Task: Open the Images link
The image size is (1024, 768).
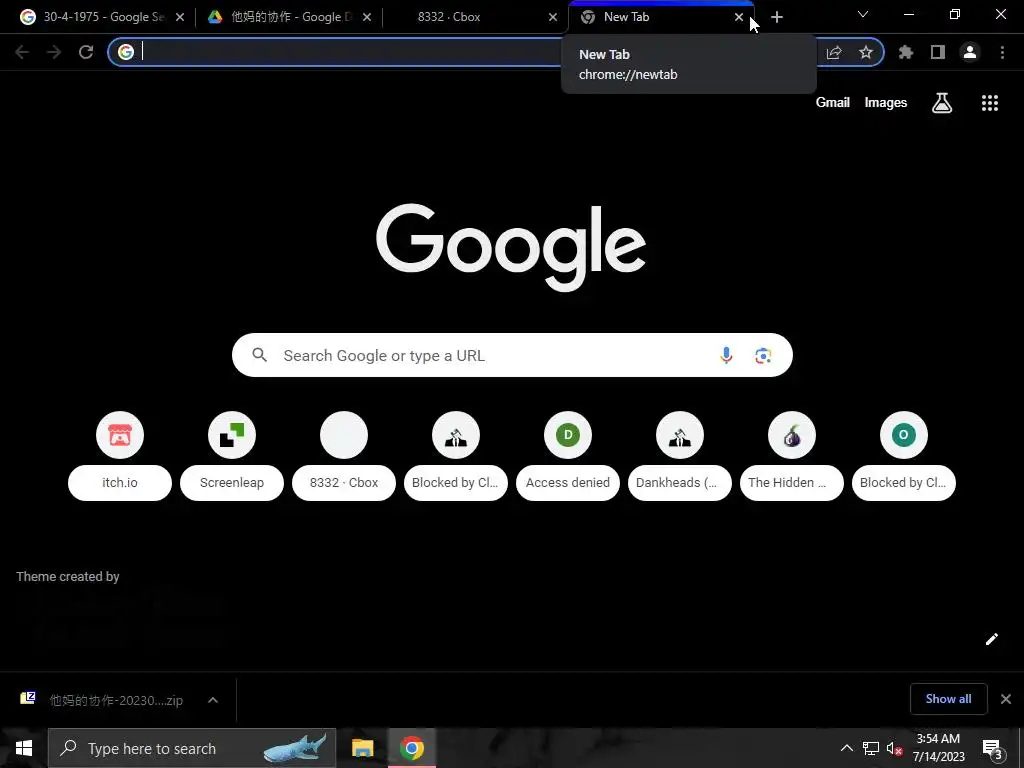Action: tap(886, 103)
